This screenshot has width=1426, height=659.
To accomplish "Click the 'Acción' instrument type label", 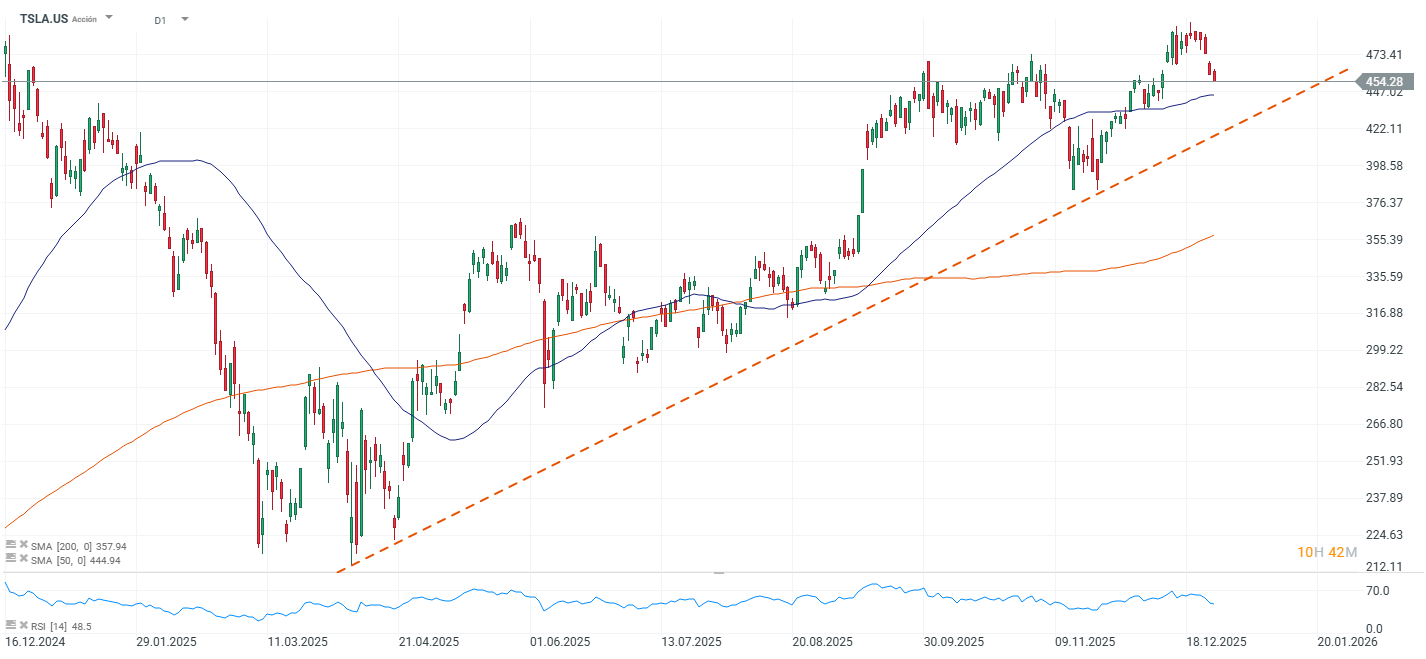I will (x=86, y=18).
